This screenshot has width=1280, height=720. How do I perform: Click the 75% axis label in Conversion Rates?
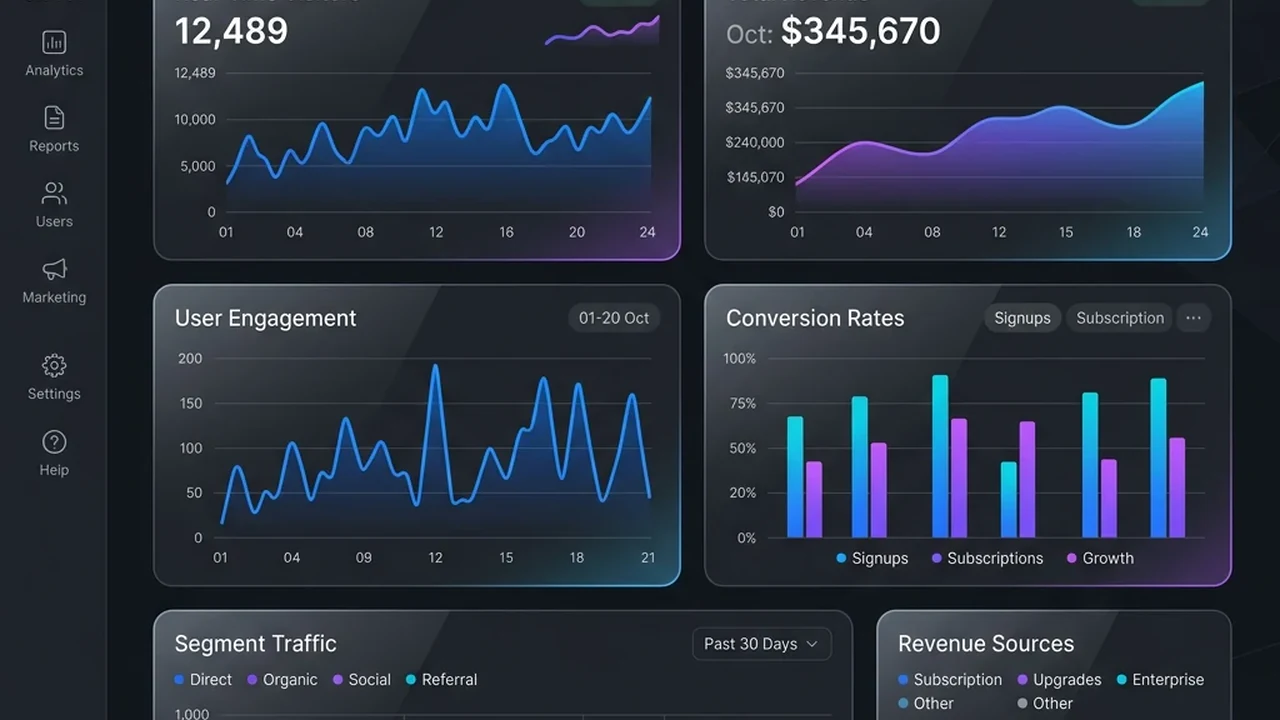point(743,403)
